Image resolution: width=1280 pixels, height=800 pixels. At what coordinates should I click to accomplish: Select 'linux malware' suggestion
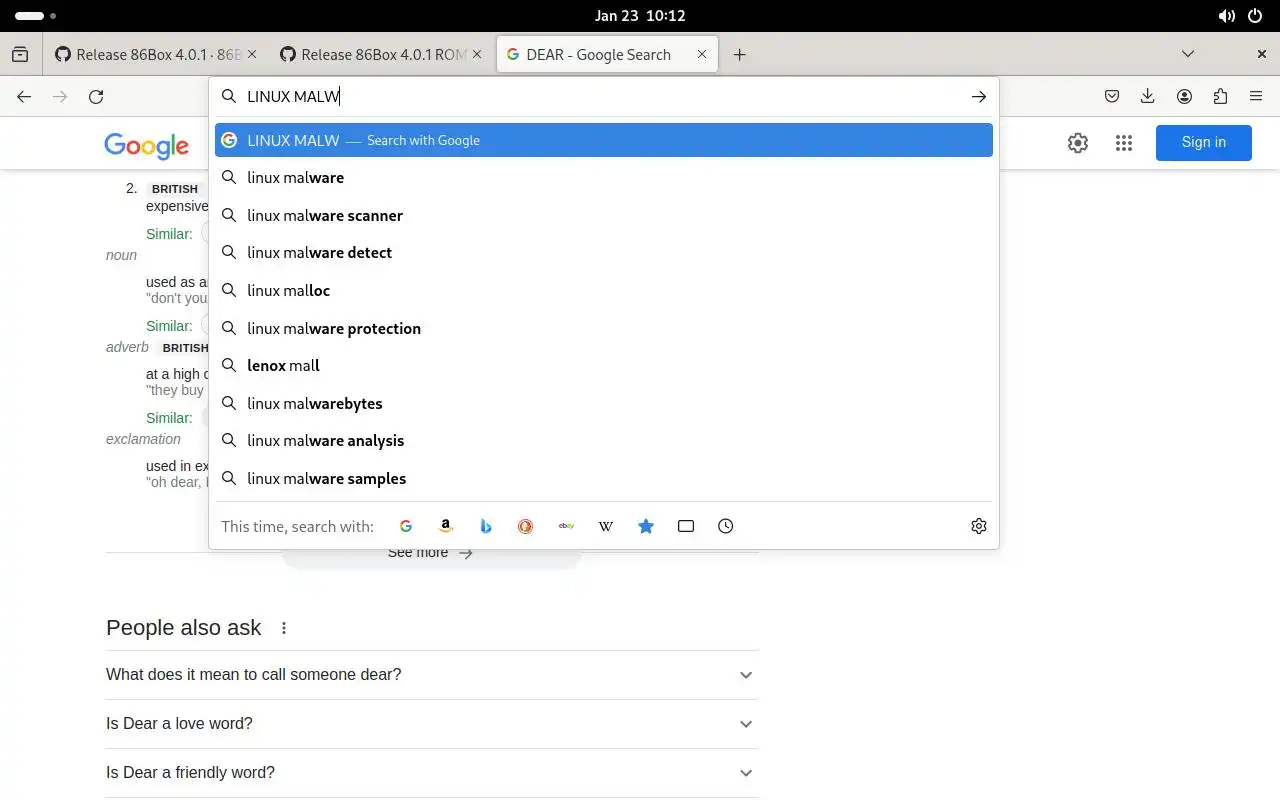(604, 178)
